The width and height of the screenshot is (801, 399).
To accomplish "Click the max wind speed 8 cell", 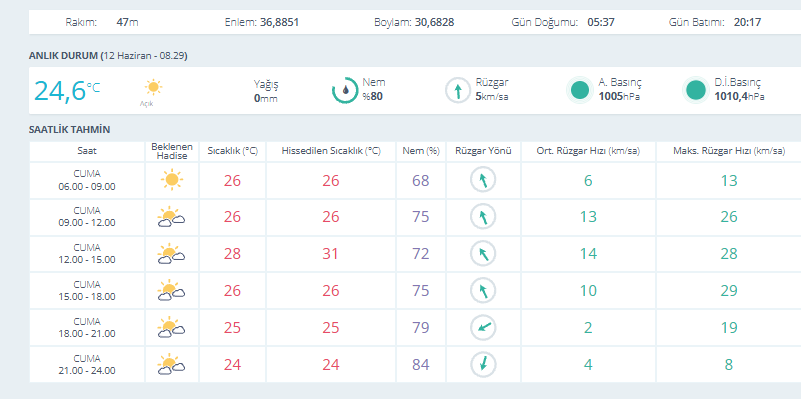I will click(729, 364).
